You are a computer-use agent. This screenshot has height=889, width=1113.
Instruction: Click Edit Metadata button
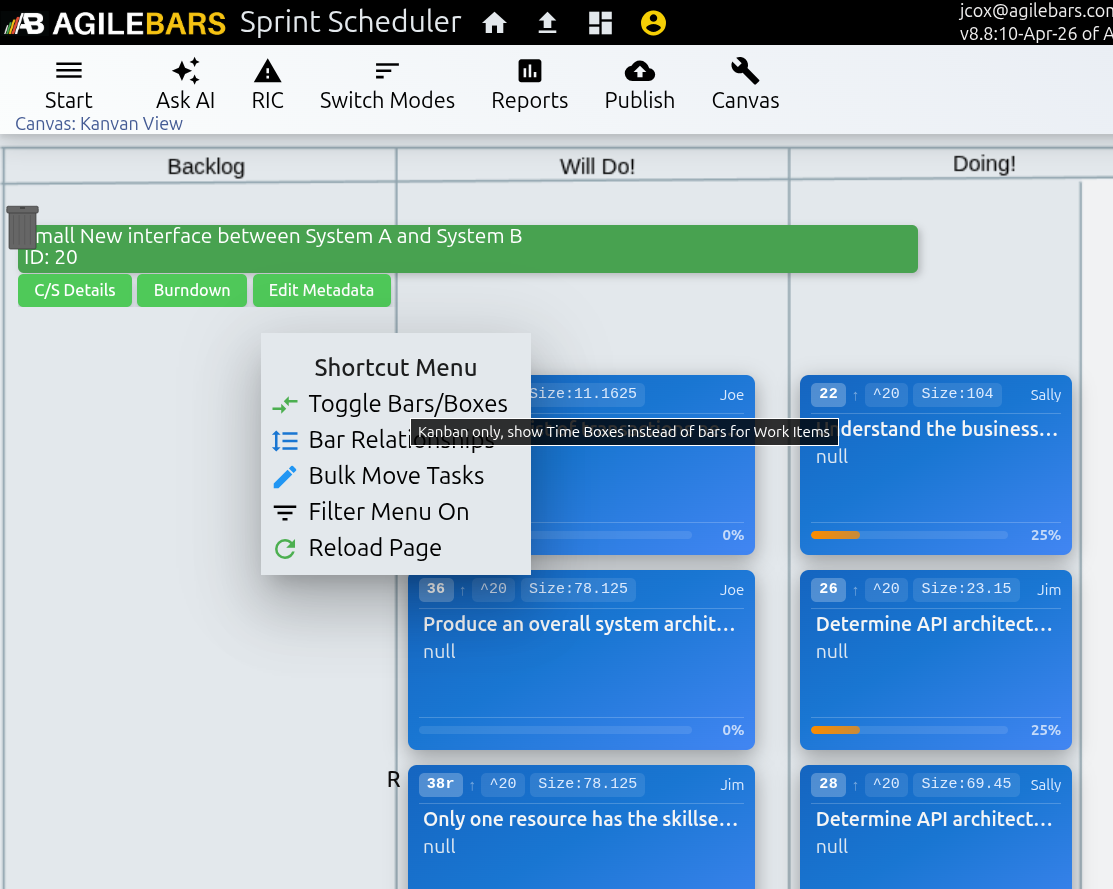tap(322, 290)
